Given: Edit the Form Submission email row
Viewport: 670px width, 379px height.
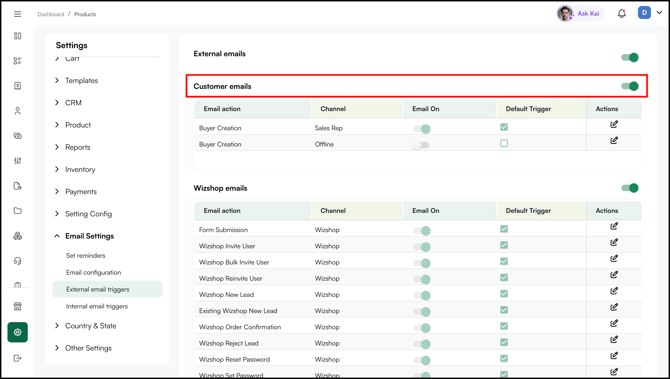Looking at the screenshot, I should click(x=614, y=226).
